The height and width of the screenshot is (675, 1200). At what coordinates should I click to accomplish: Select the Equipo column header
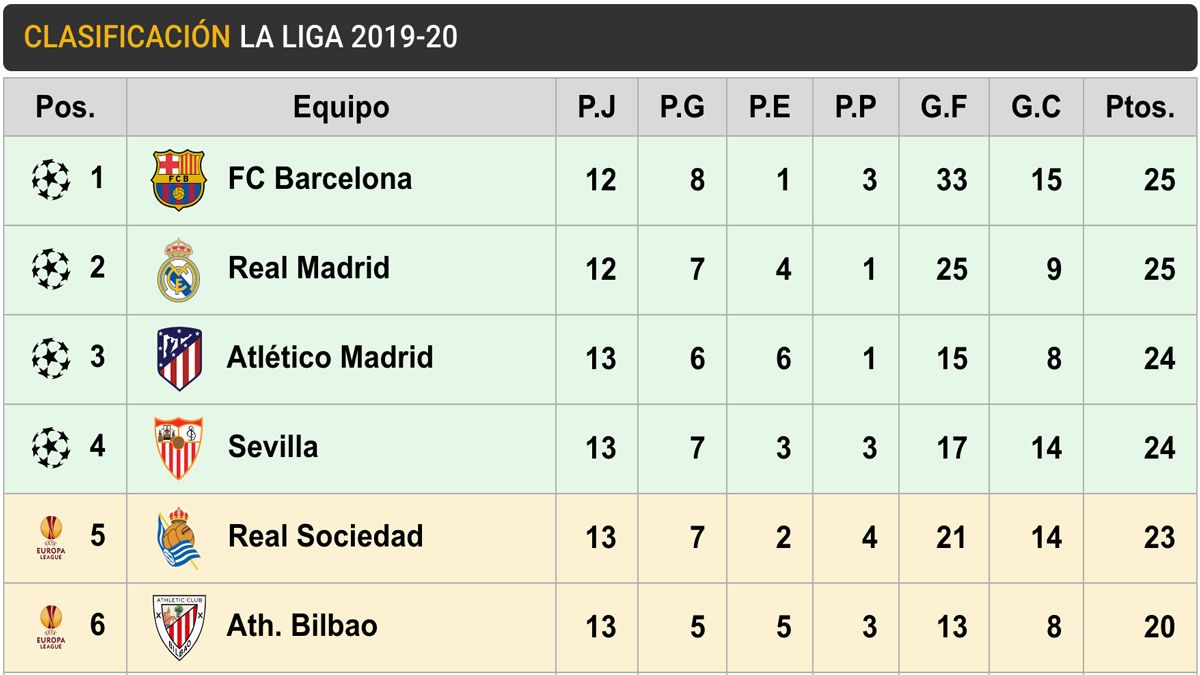point(341,107)
